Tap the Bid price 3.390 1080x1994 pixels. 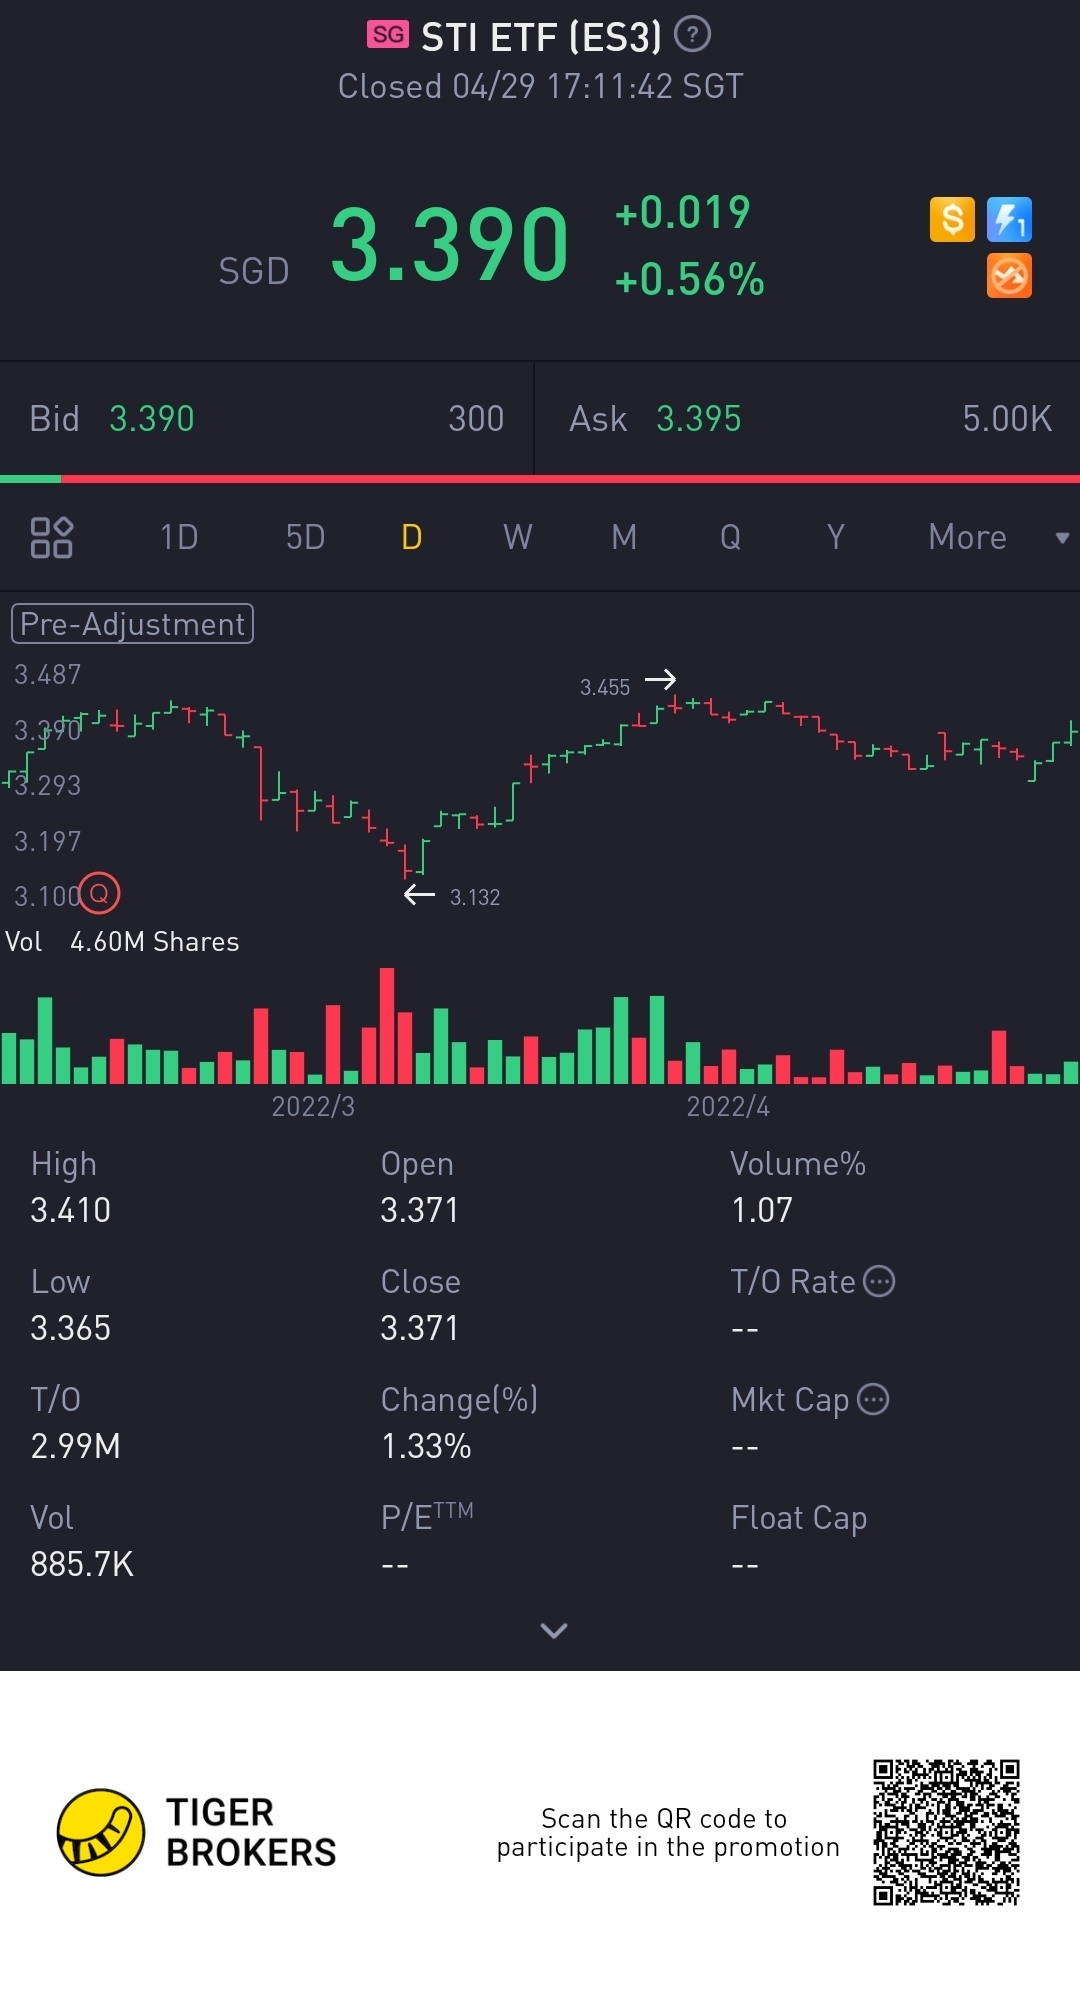point(151,418)
